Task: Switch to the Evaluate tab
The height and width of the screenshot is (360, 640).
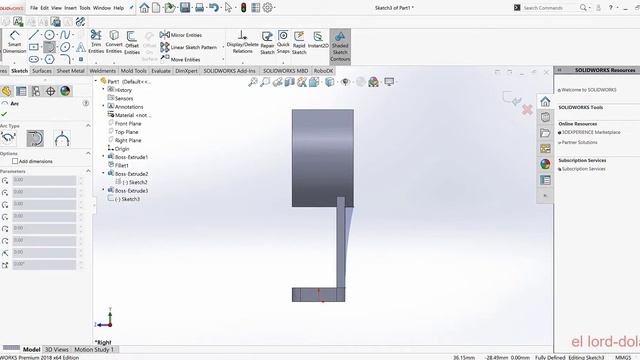Action: [x=161, y=71]
